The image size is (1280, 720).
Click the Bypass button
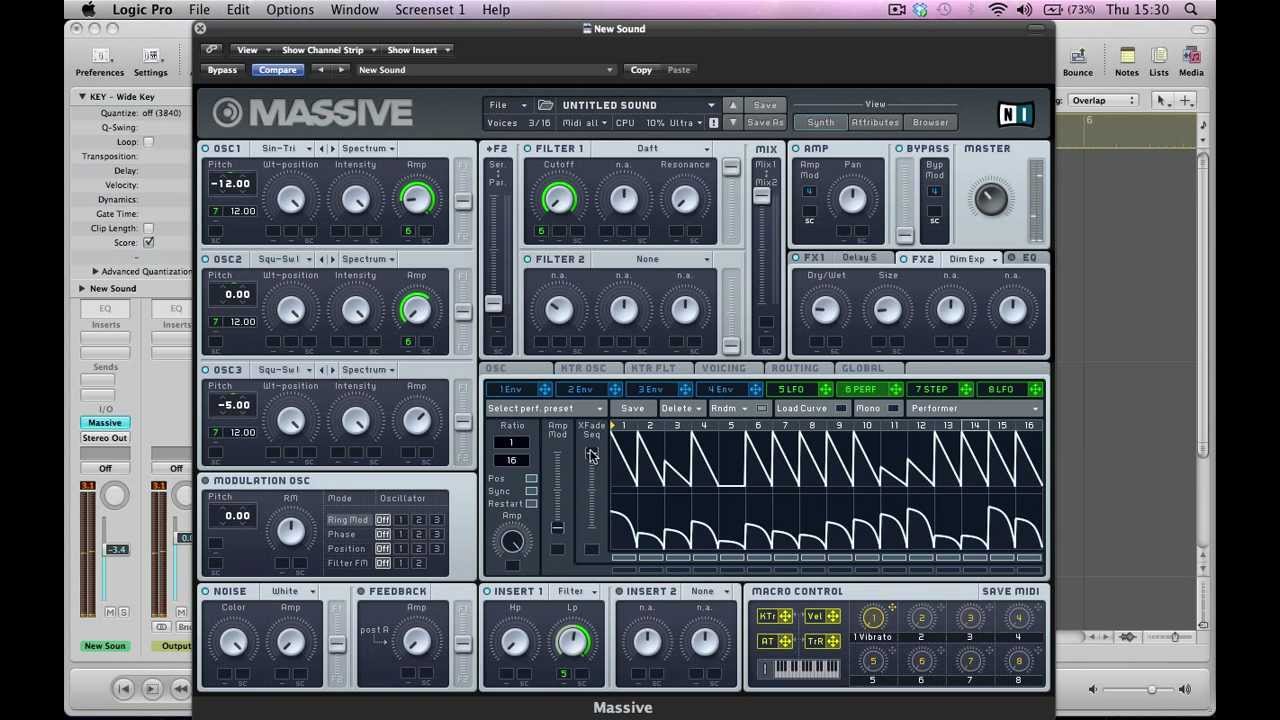pyautogui.click(x=222, y=70)
